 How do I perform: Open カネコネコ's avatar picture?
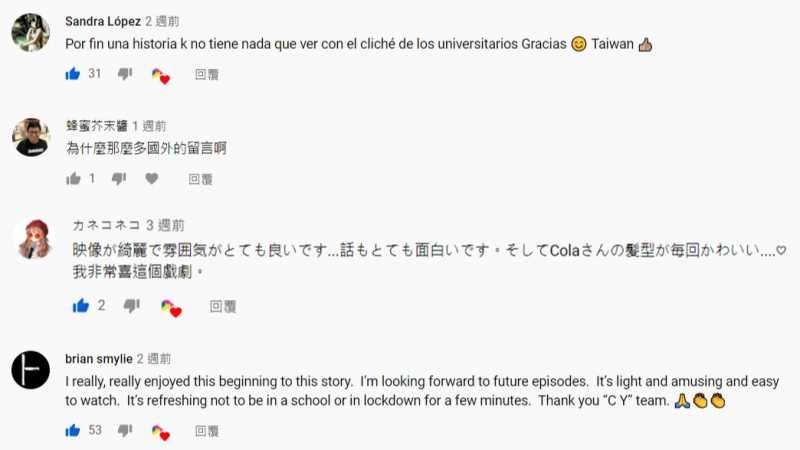click(x=31, y=238)
